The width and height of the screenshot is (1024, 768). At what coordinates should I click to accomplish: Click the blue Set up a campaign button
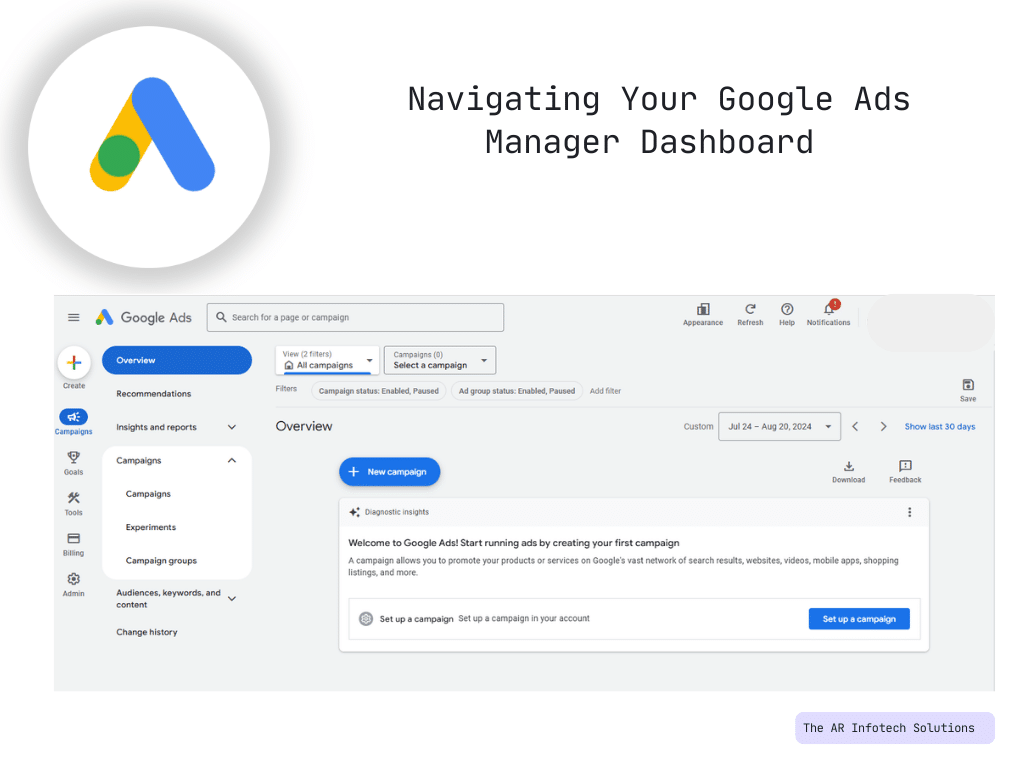pos(859,619)
